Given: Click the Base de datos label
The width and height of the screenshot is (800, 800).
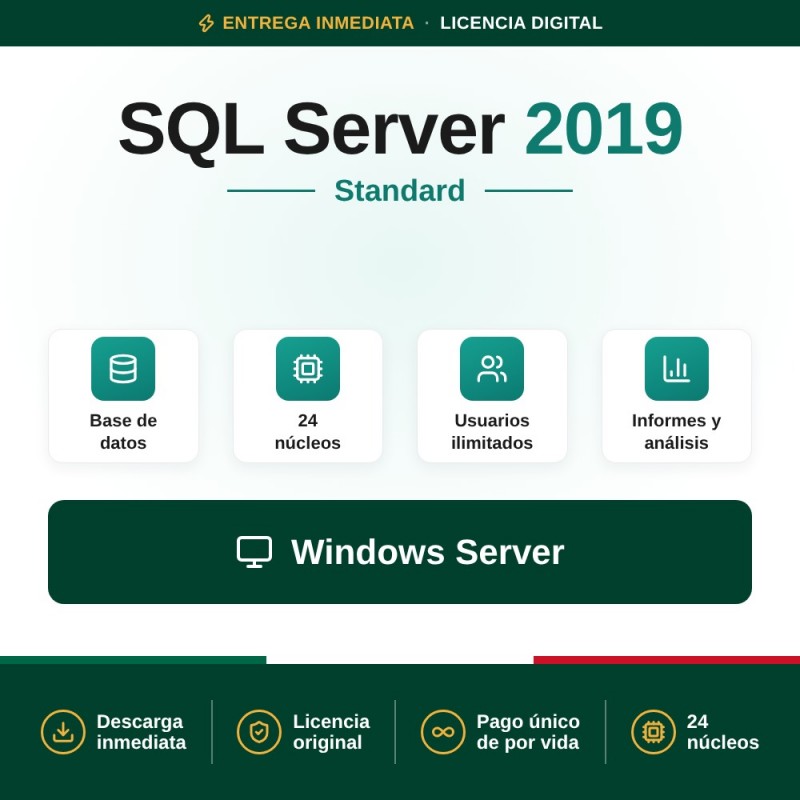Looking at the screenshot, I should (123, 432).
